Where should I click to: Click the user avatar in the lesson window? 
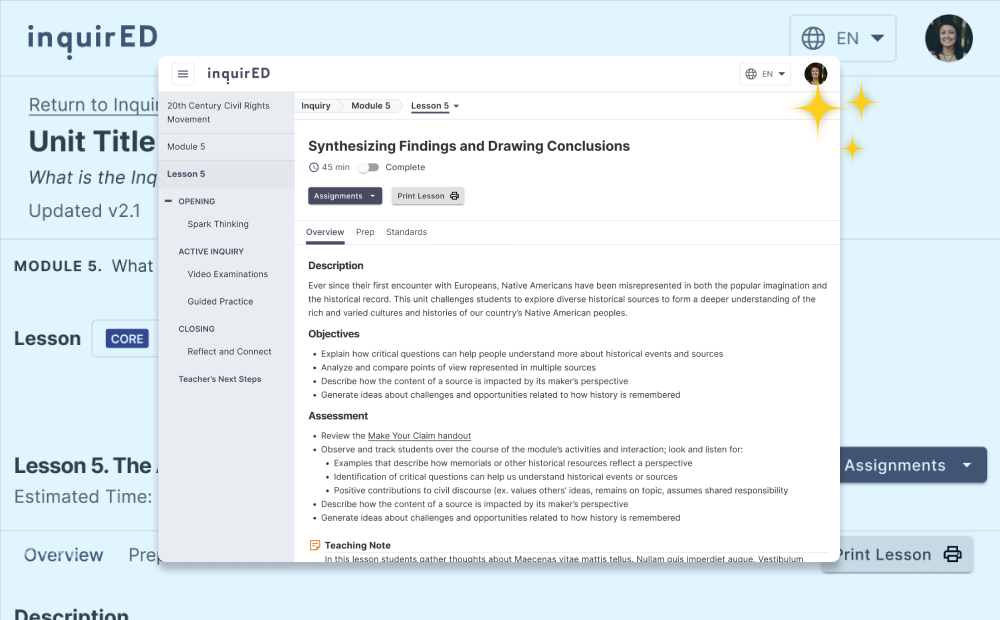pyautogui.click(x=816, y=74)
